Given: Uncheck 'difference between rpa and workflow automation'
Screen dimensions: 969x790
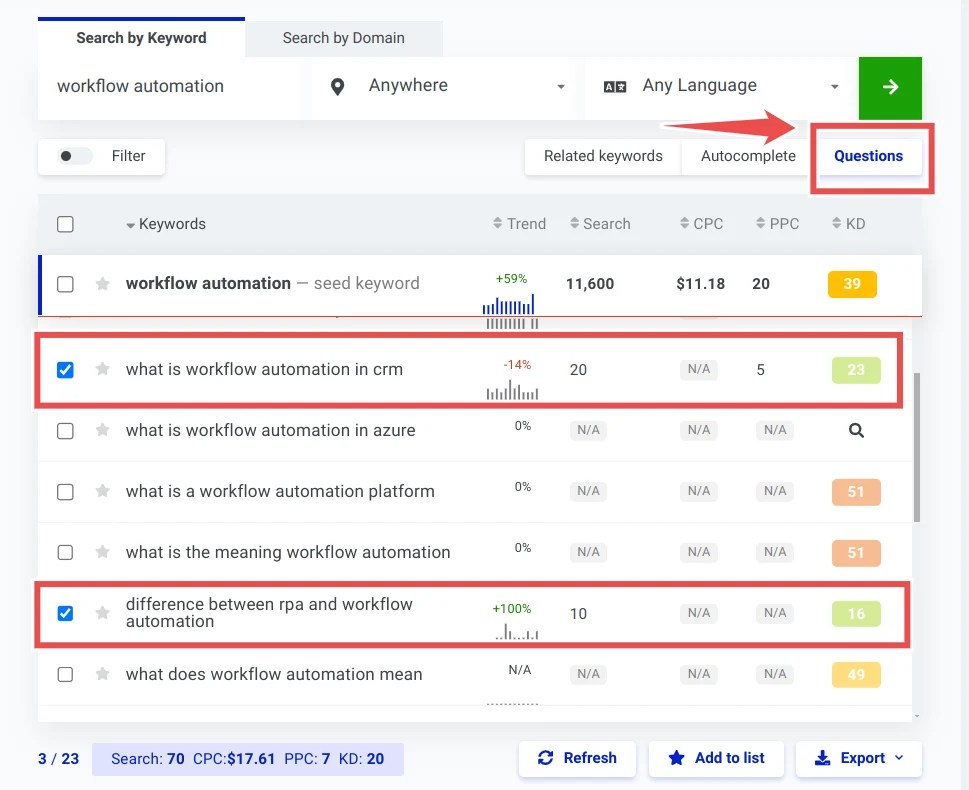Looking at the screenshot, I should point(66,613).
